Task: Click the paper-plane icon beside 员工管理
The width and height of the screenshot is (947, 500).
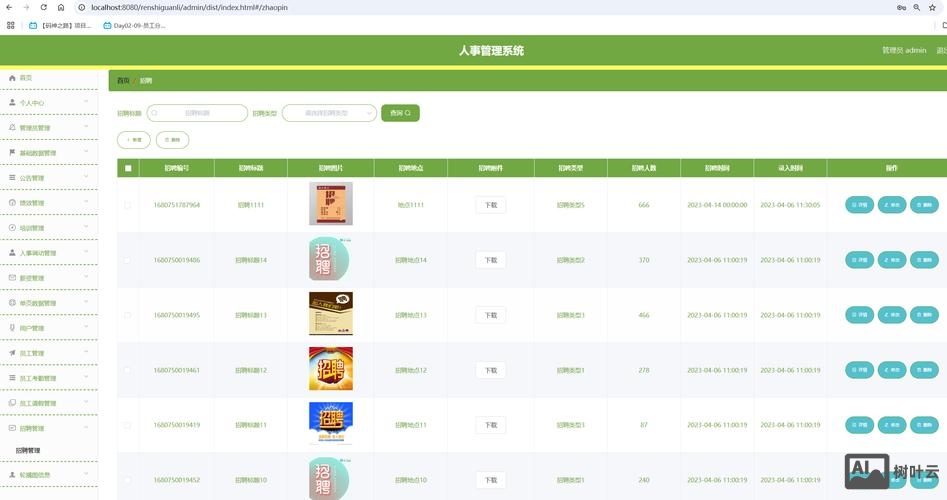Action: pos(12,353)
